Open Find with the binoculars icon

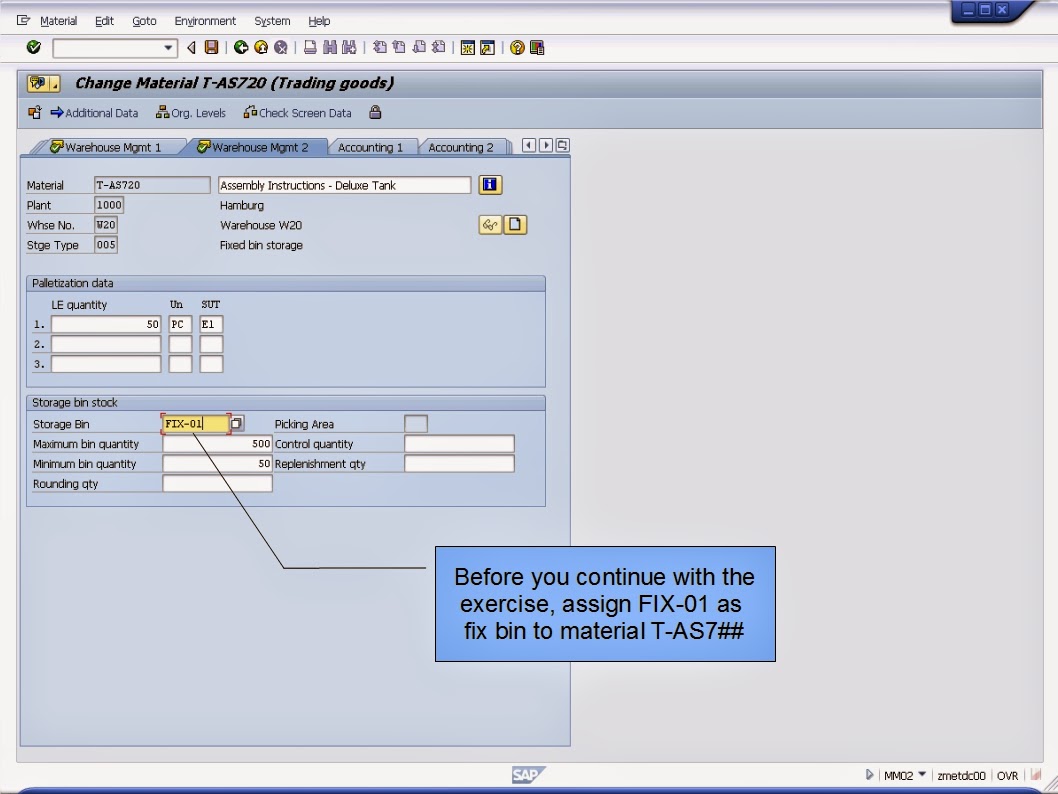tap(330, 47)
